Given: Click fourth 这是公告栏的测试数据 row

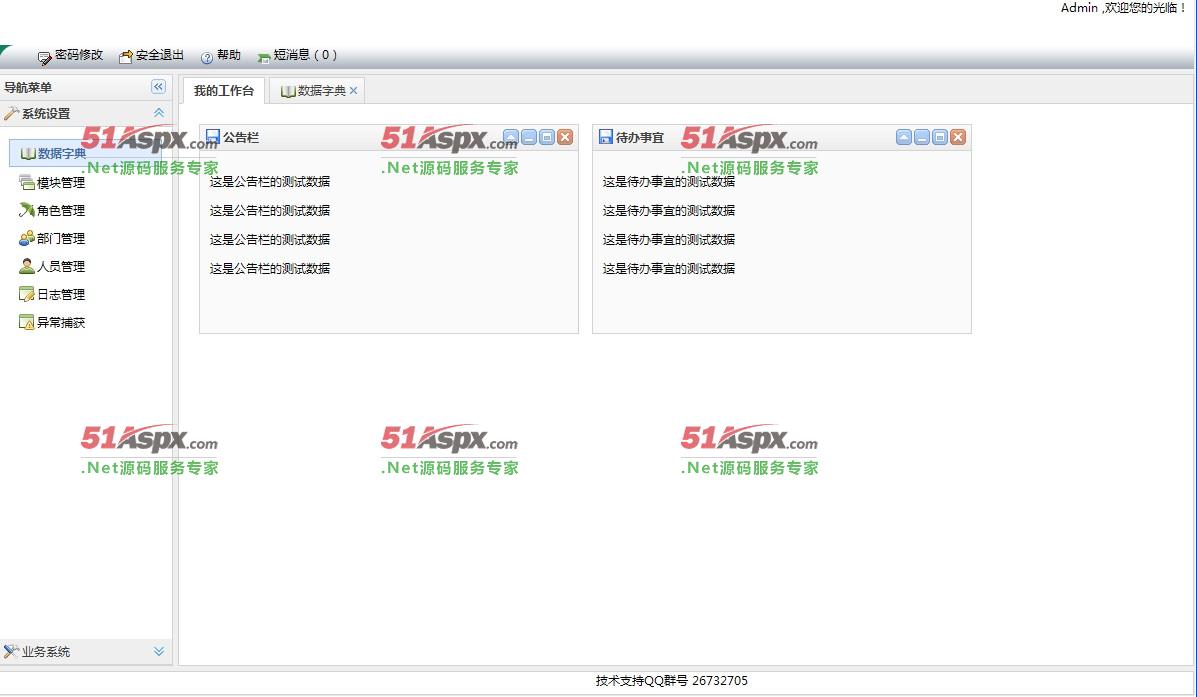Looking at the screenshot, I should click(270, 269).
